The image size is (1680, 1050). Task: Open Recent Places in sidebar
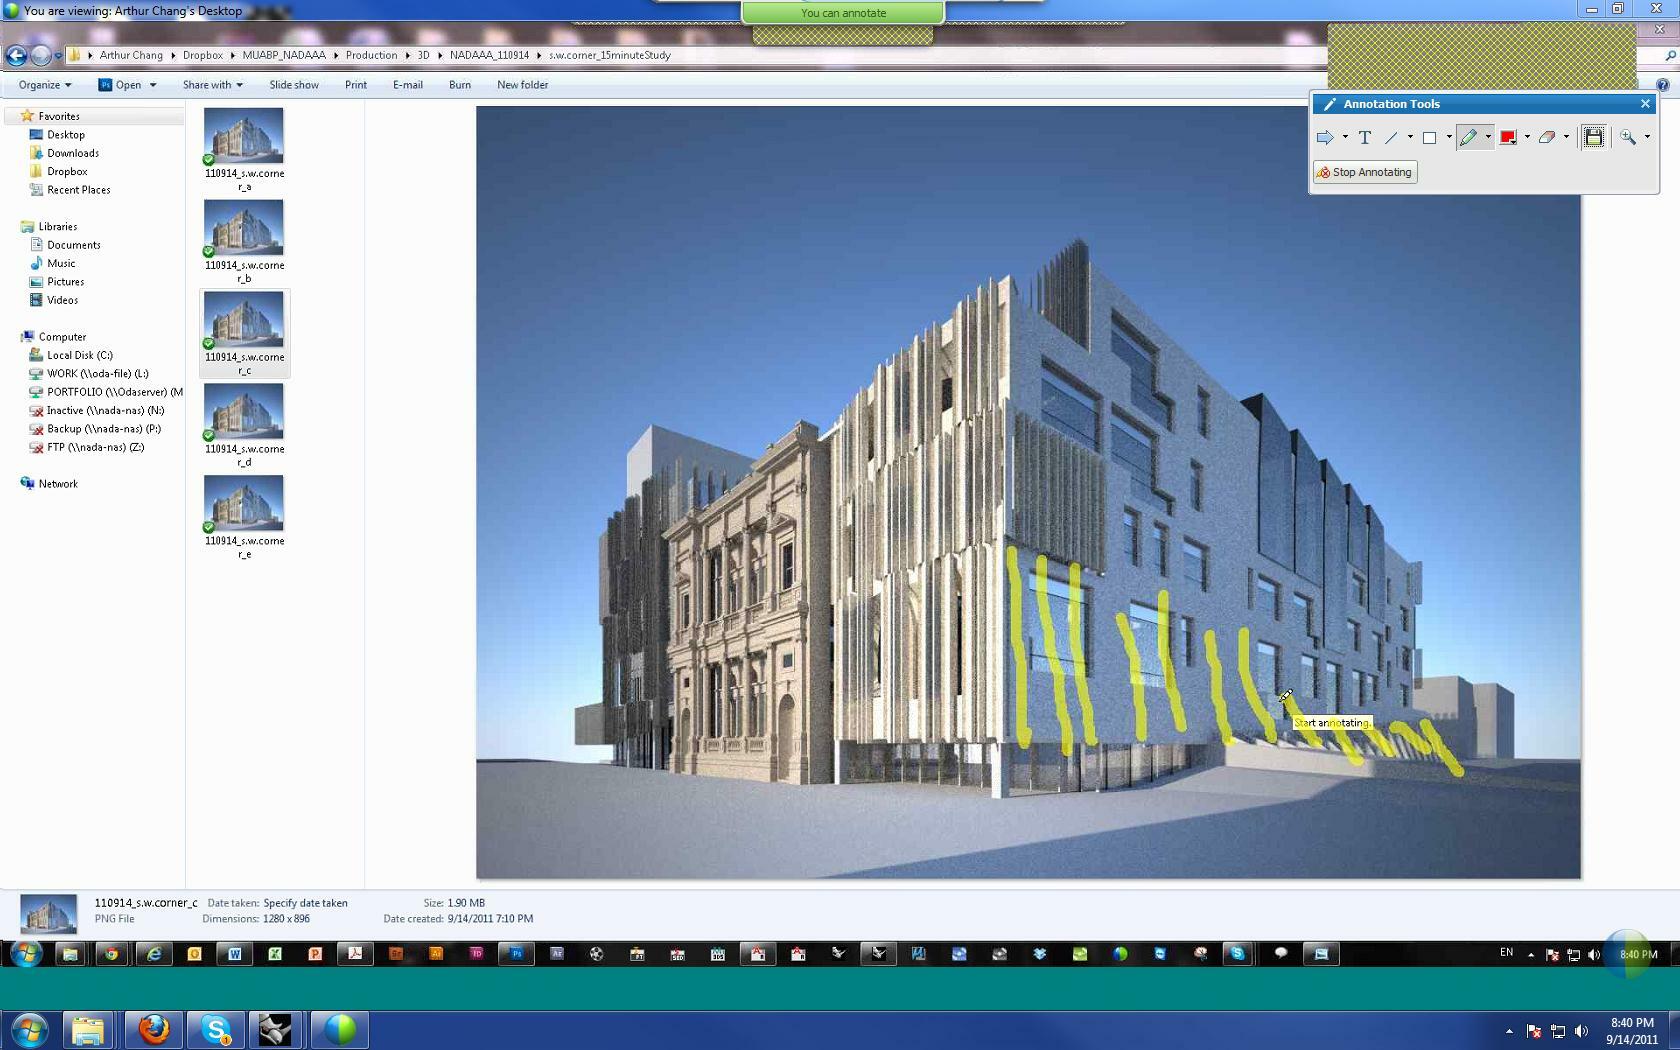(78, 190)
